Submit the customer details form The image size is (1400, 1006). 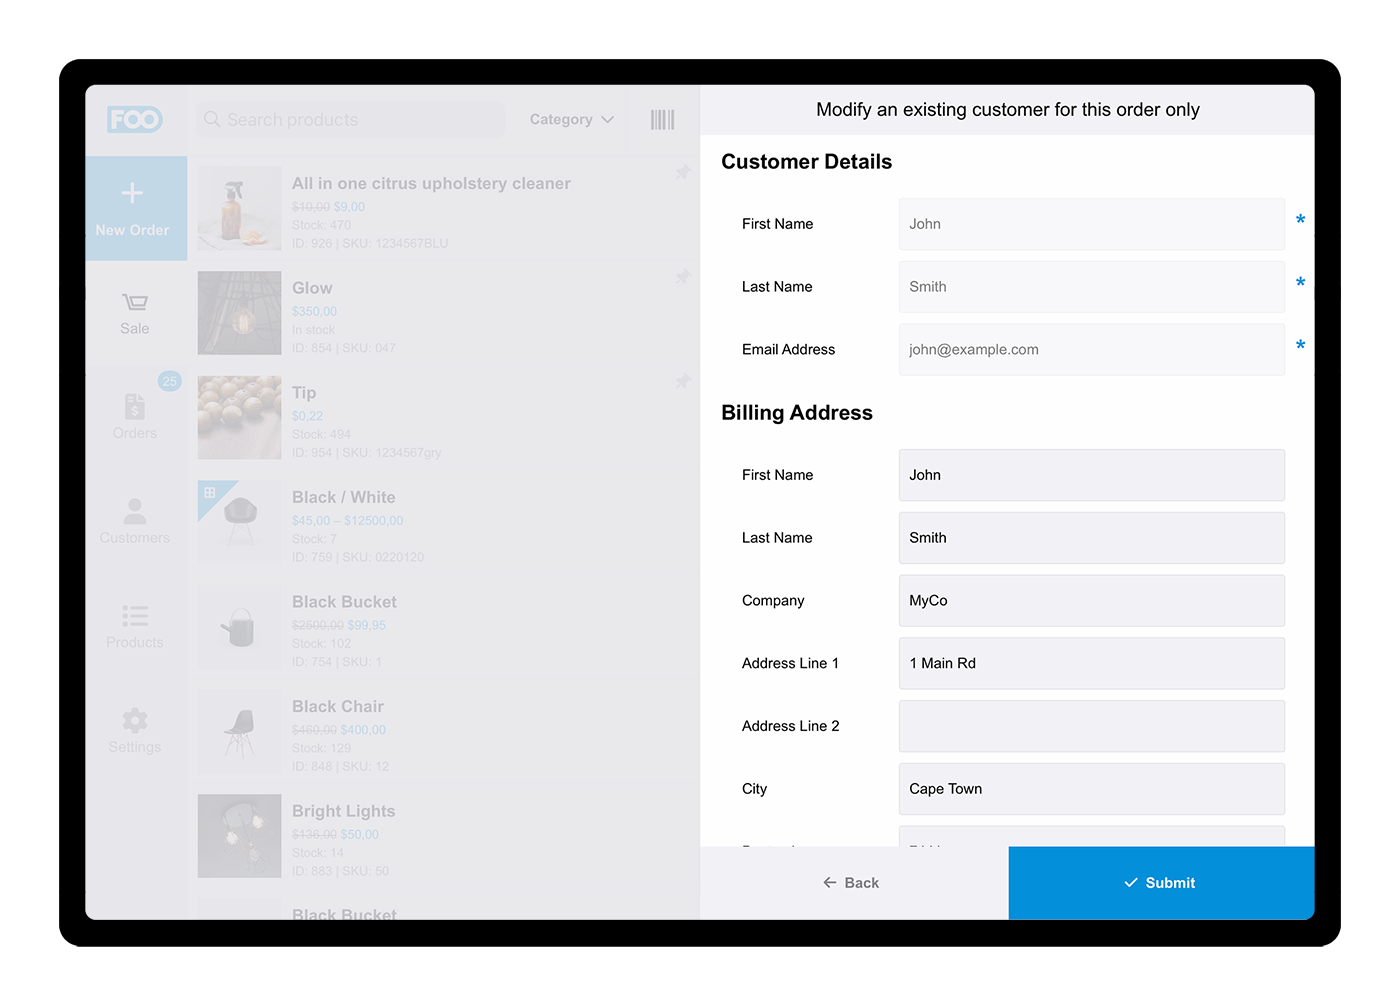[x=1160, y=883]
